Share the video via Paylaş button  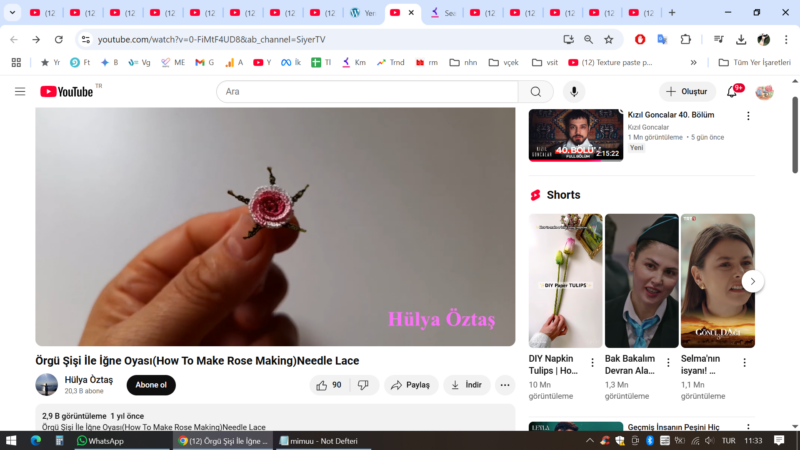click(x=411, y=385)
